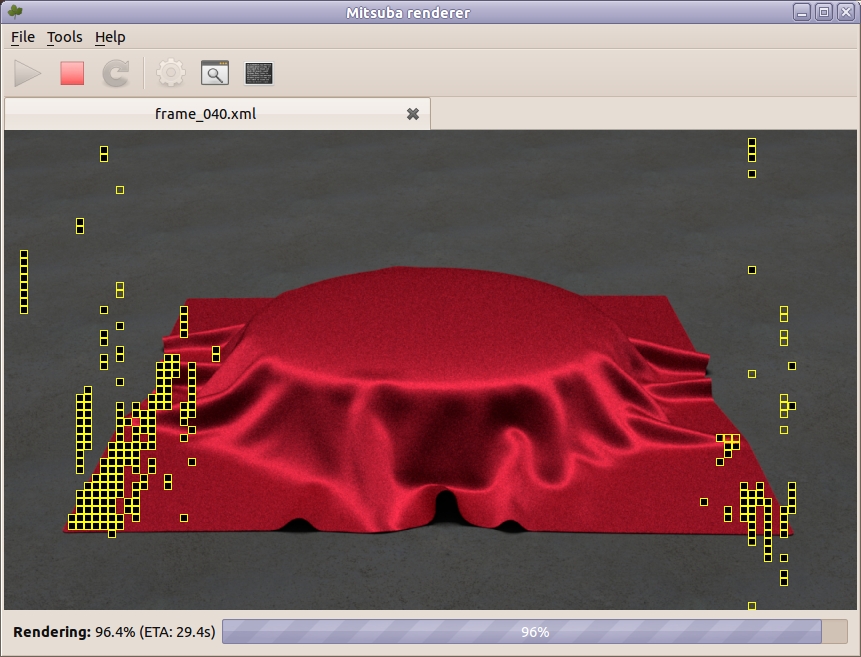
Task: Click the 96% render progress bar
Action: tap(534, 632)
